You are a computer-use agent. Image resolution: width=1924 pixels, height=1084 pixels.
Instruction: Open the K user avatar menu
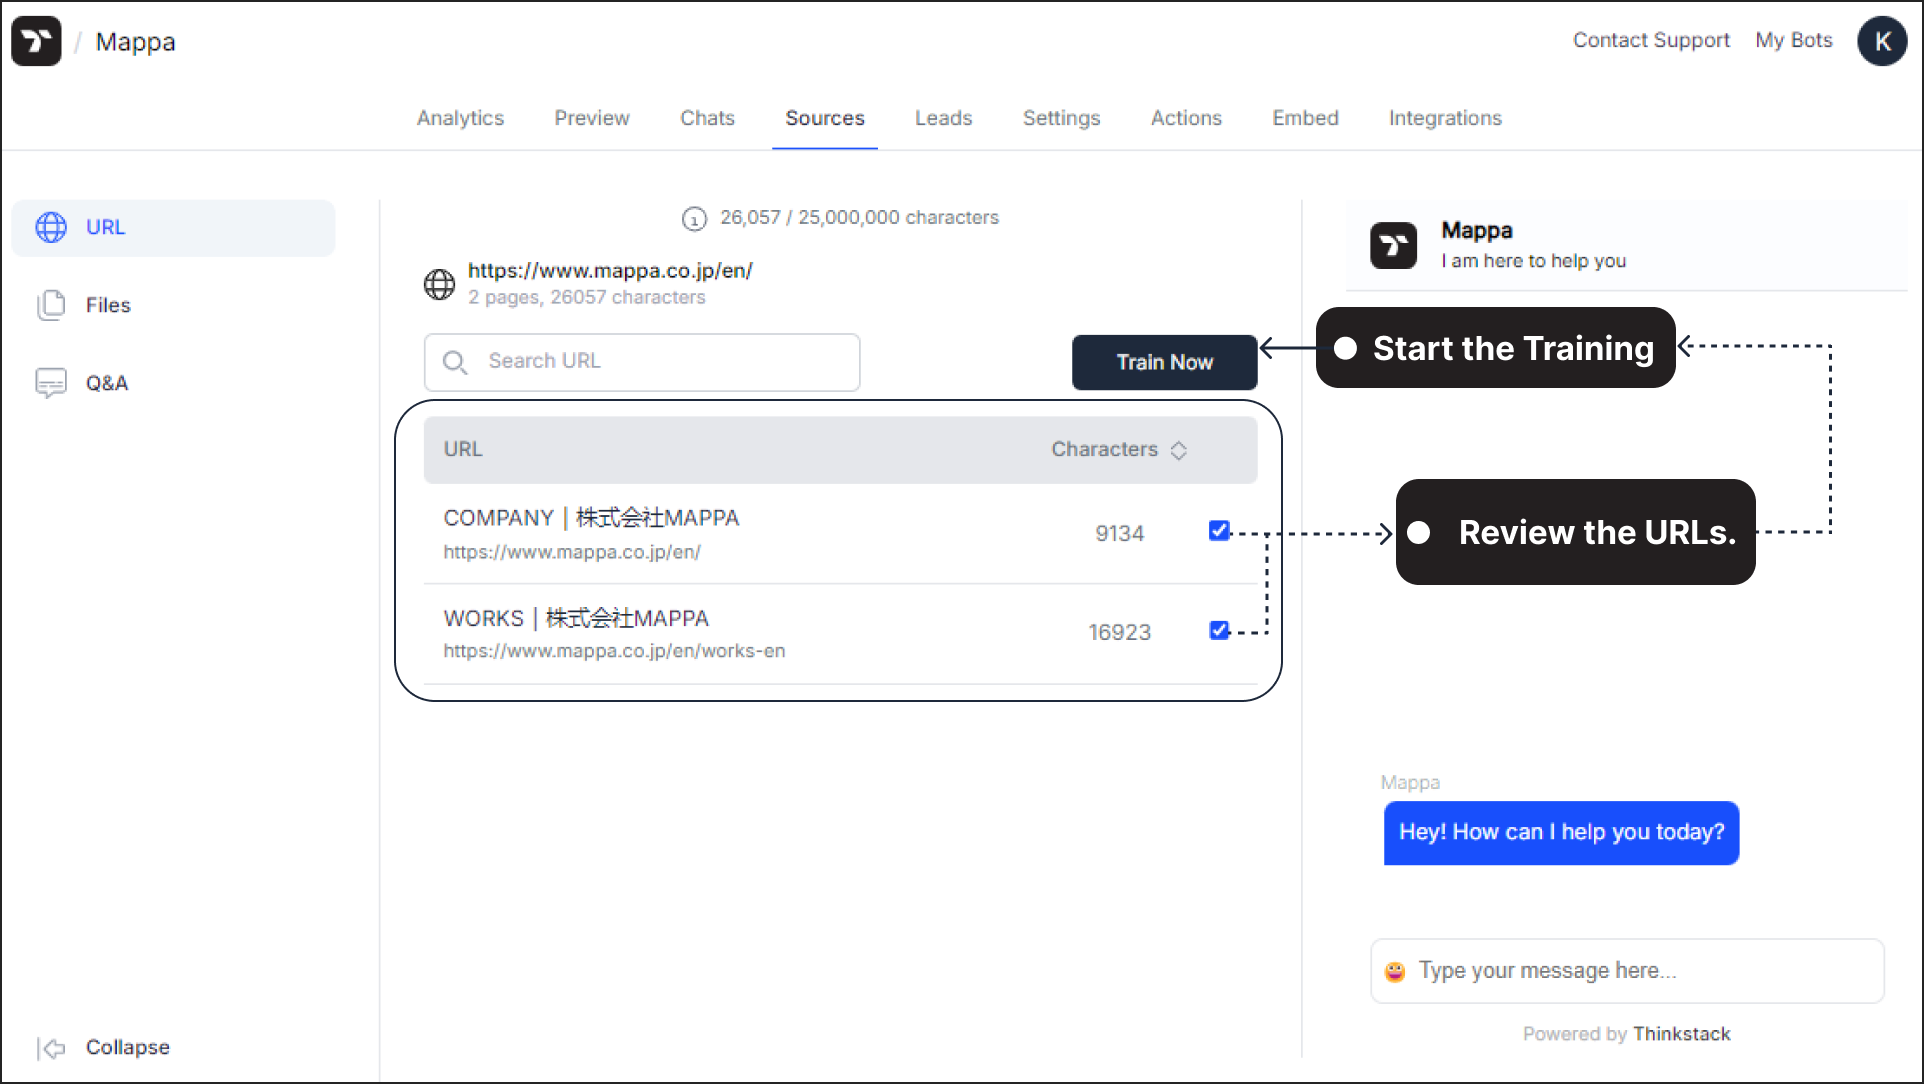click(1882, 41)
